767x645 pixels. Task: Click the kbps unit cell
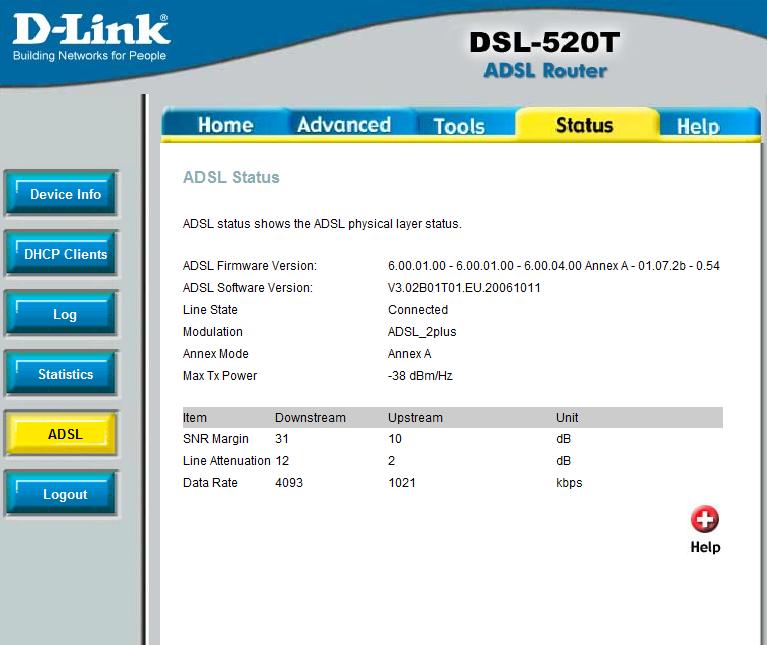[569, 483]
